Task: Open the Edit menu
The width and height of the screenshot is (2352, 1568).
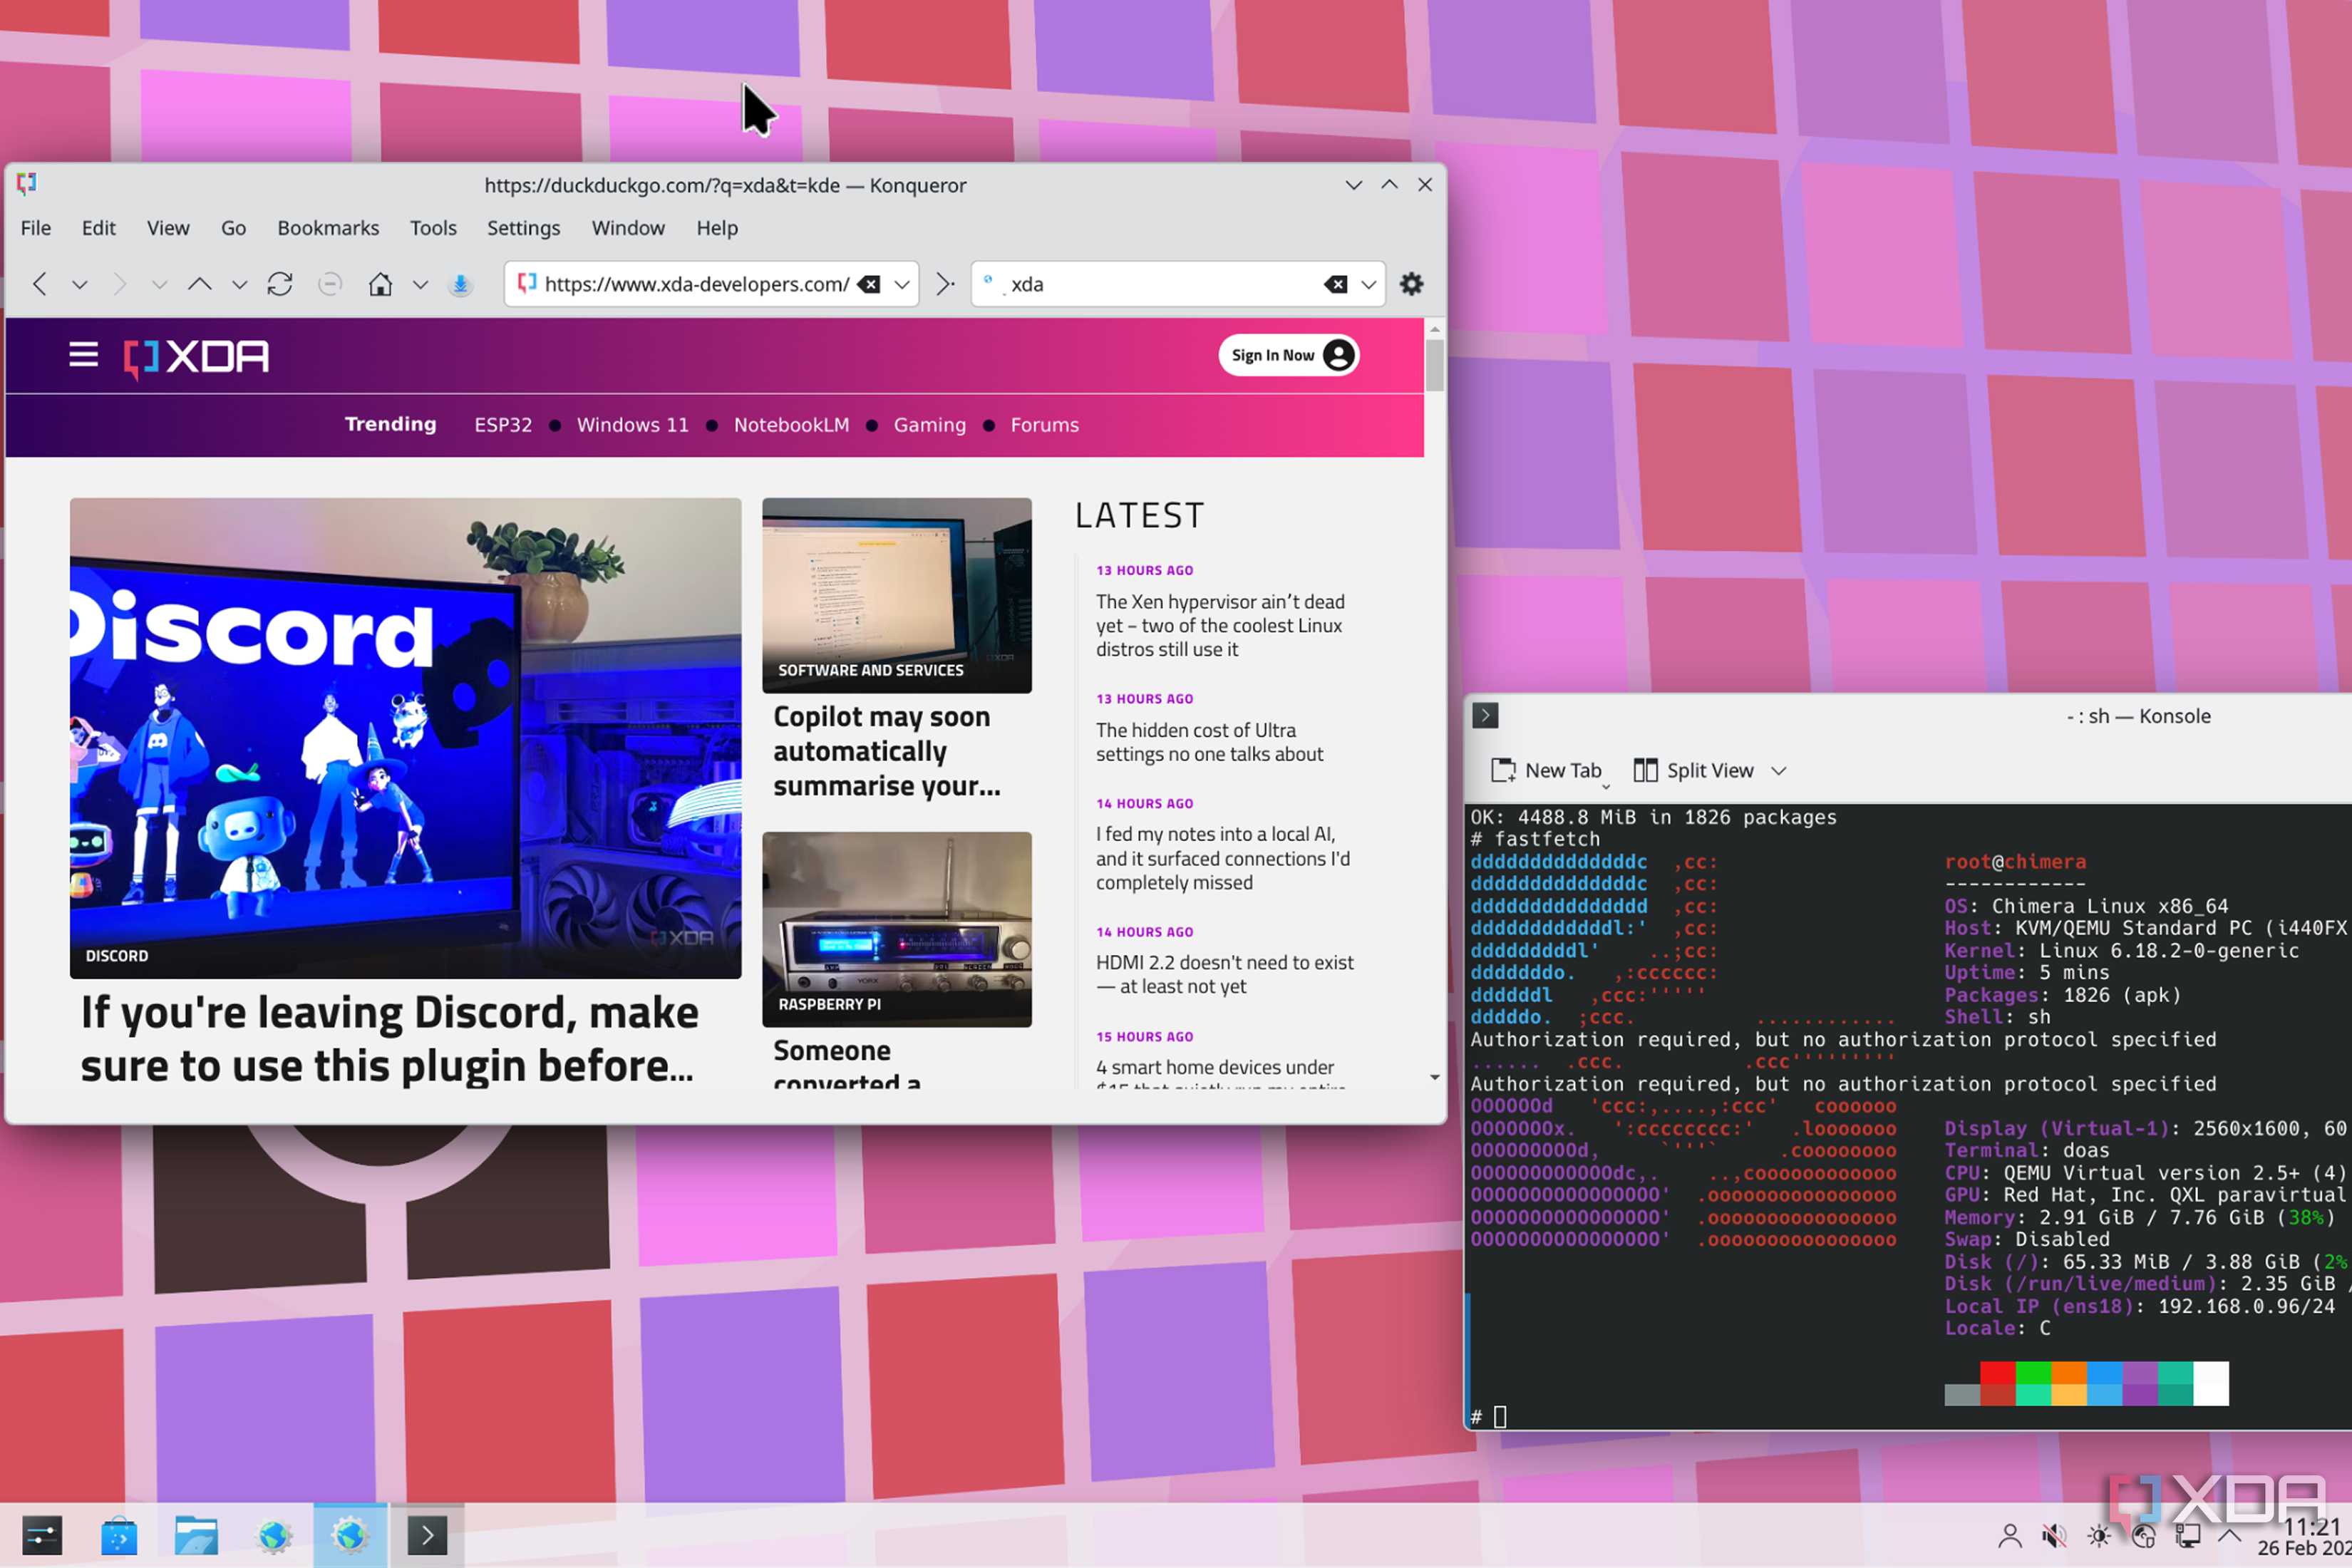Action: pyautogui.click(x=99, y=228)
